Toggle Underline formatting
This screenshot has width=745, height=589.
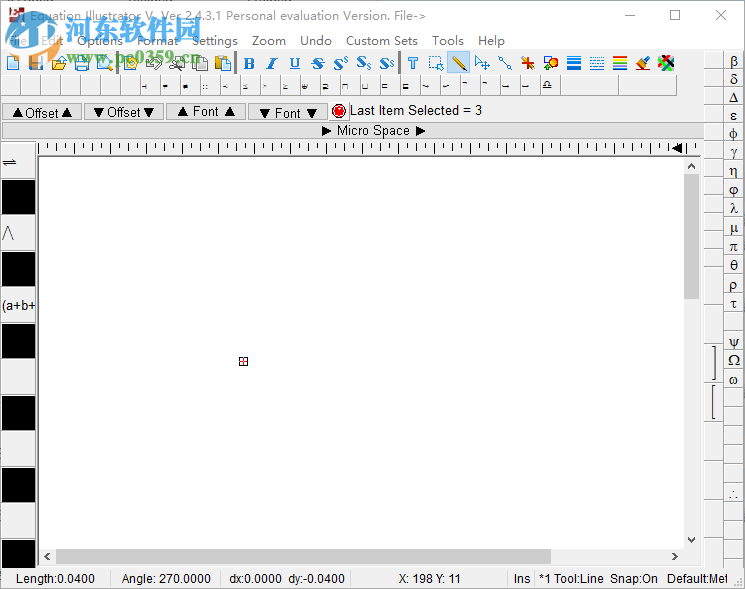point(295,63)
